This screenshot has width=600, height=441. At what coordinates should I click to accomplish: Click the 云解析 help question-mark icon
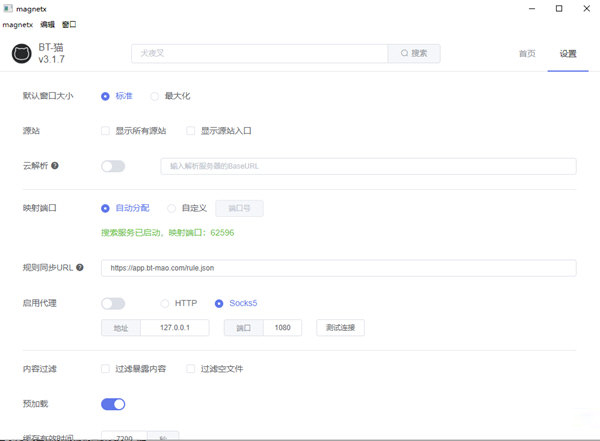[55, 166]
